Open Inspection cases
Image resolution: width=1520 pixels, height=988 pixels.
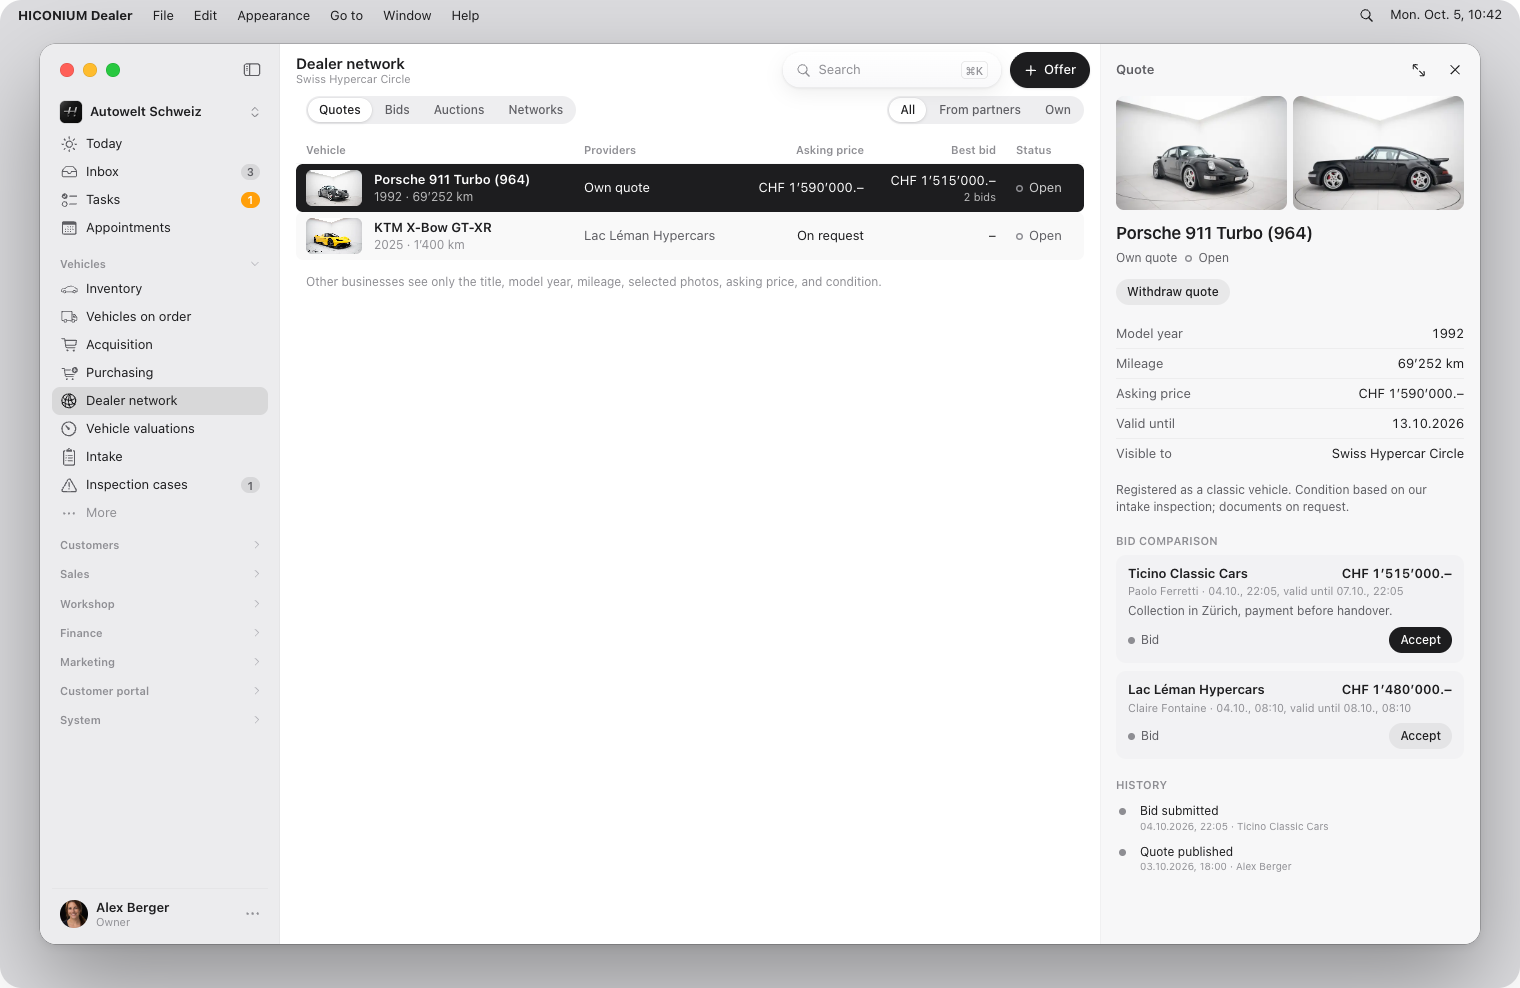tap(160, 485)
